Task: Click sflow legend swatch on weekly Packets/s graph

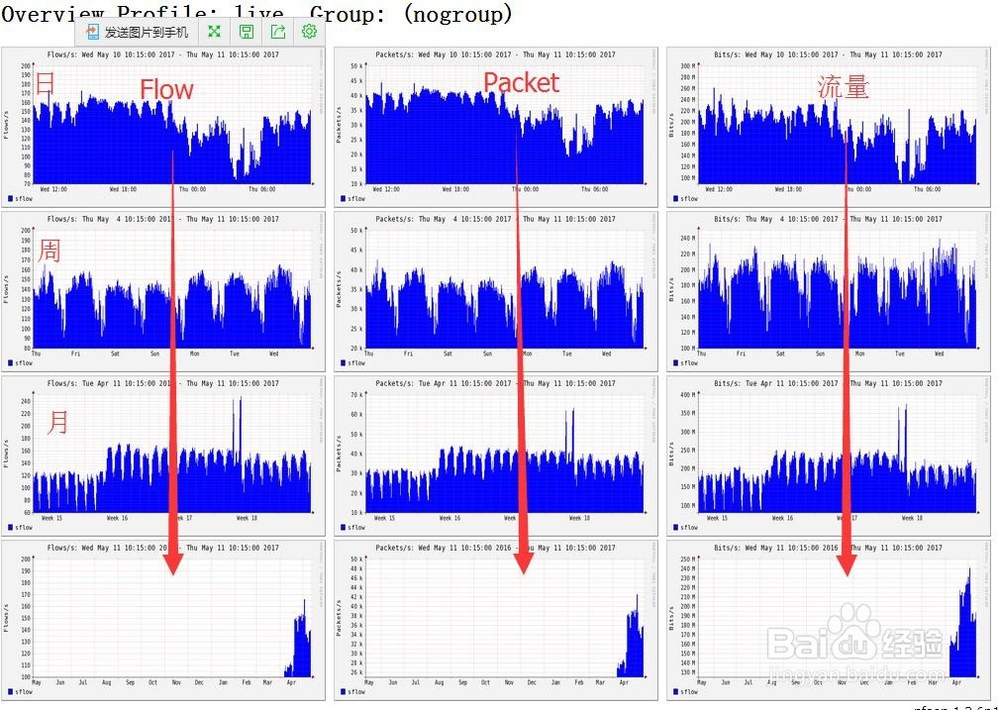Action: coord(343,363)
